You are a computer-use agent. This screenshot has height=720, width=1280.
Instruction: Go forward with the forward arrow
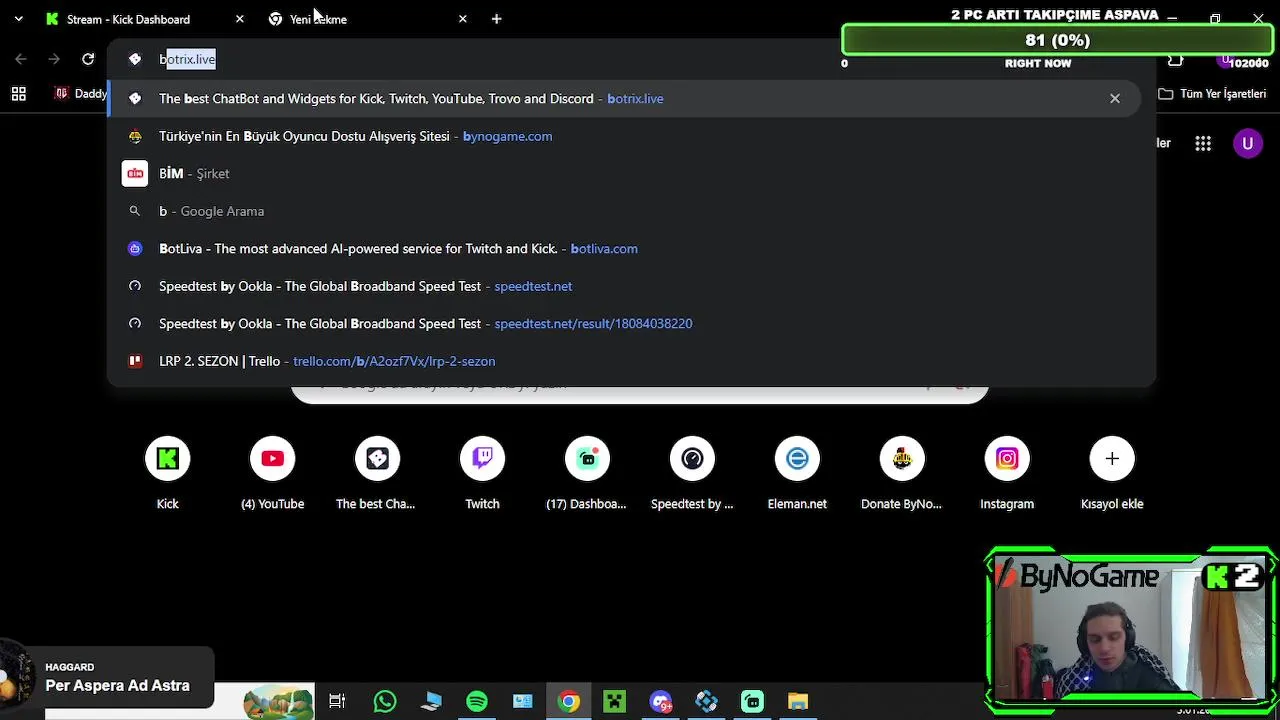click(x=54, y=59)
